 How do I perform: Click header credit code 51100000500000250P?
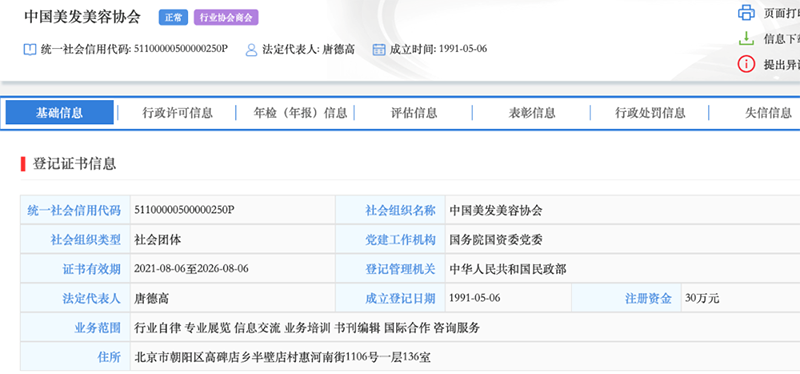pos(181,49)
